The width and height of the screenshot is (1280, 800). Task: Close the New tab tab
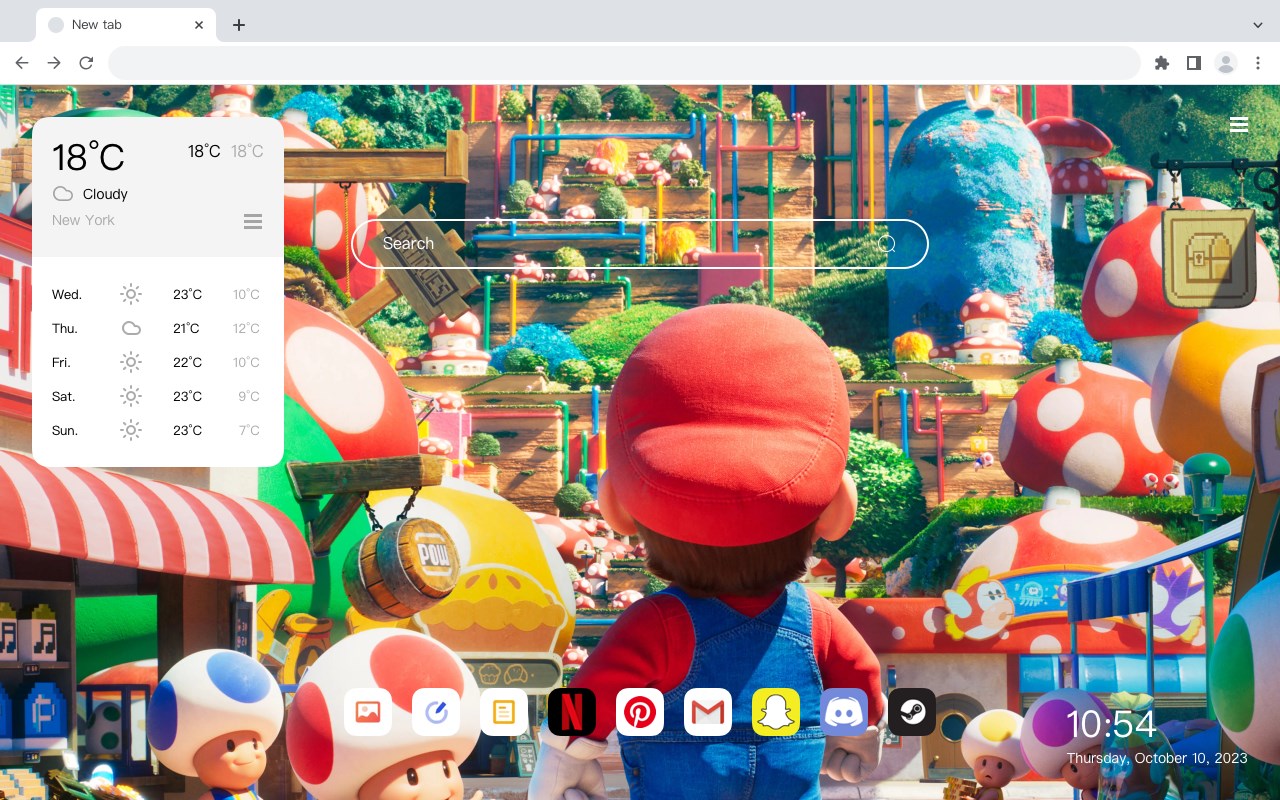pos(199,25)
